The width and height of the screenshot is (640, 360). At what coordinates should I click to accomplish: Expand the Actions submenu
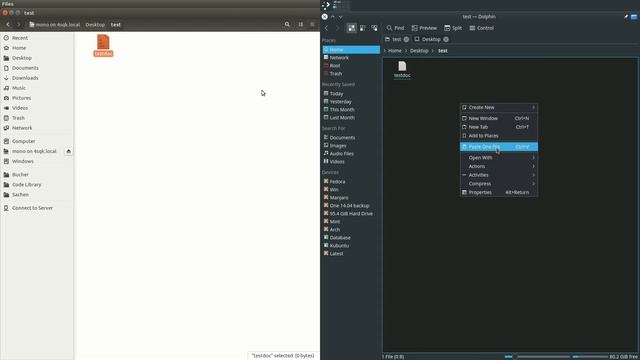[x=498, y=166]
